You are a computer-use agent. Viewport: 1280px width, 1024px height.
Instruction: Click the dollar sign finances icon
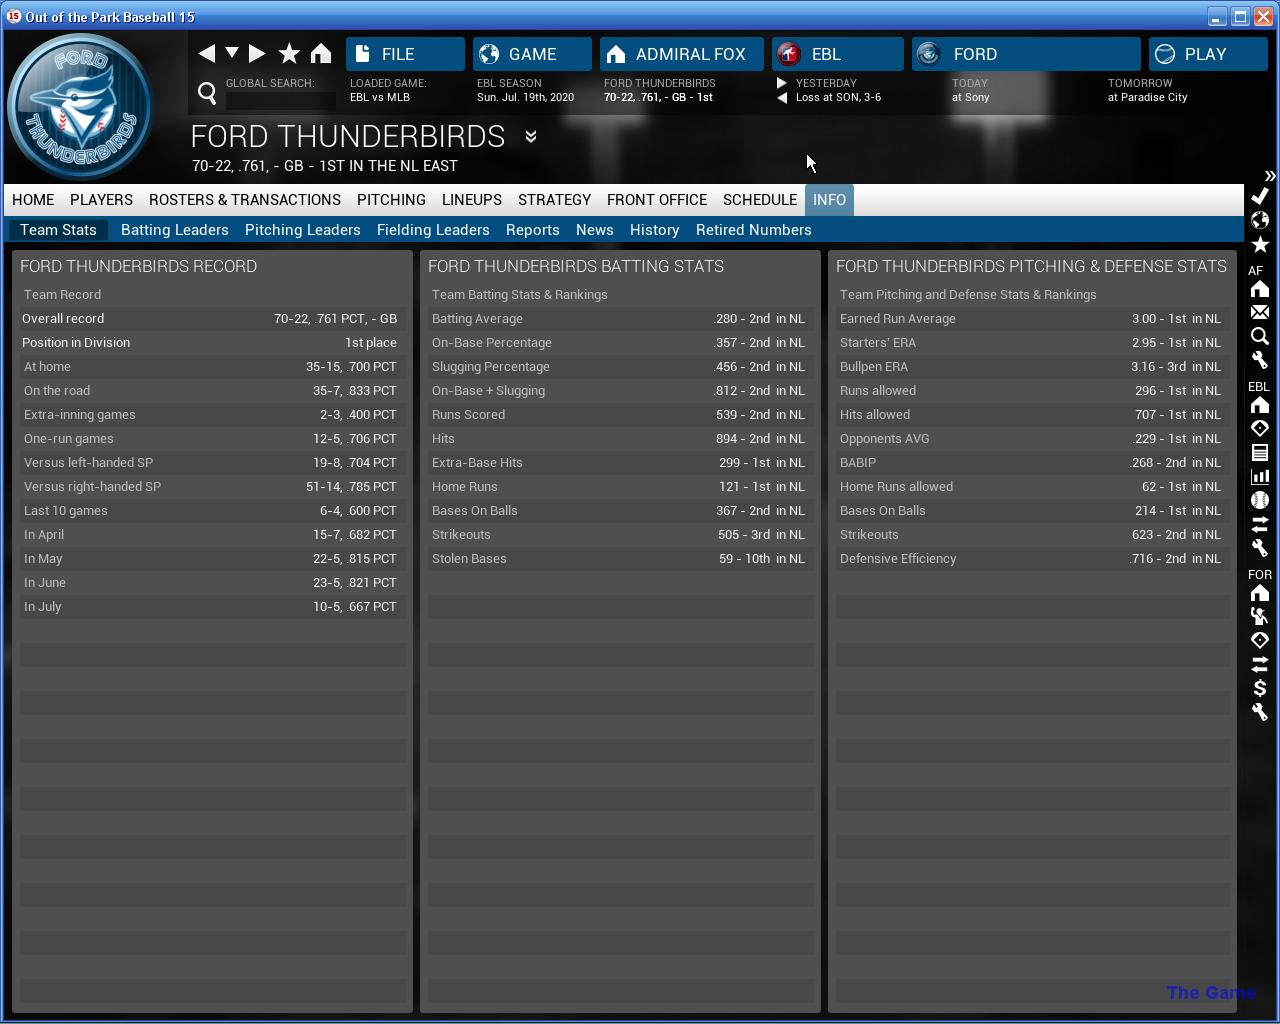tap(1260, 688)
